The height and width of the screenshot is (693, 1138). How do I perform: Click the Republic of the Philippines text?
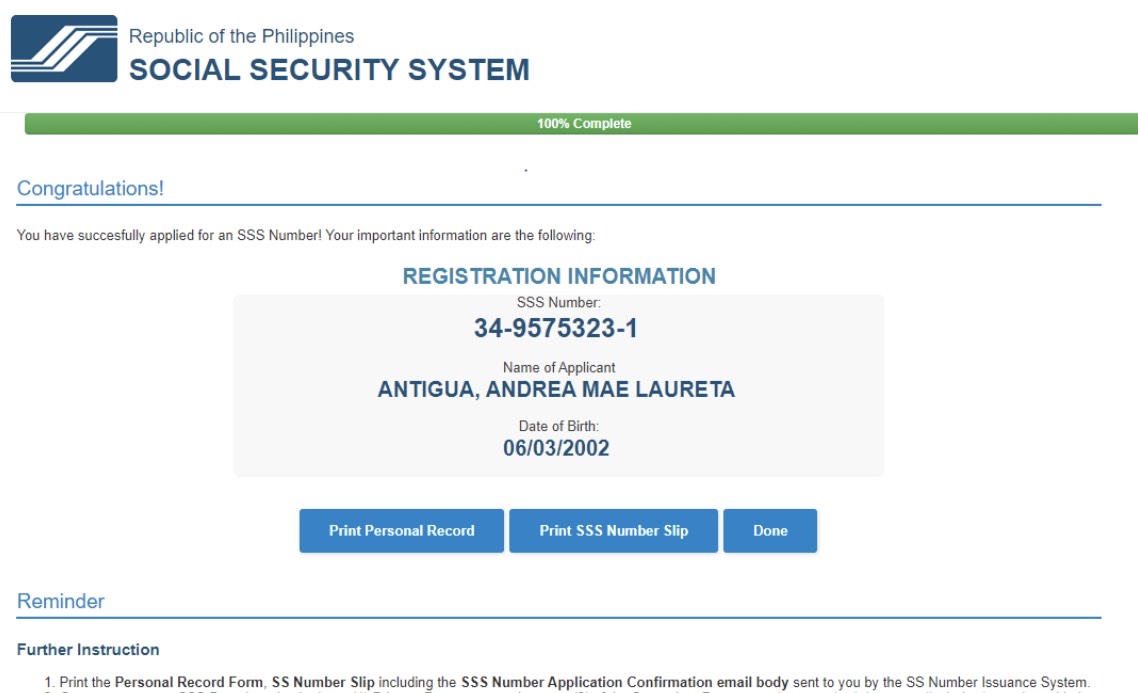pyautogui.click(x=241, y=36)
